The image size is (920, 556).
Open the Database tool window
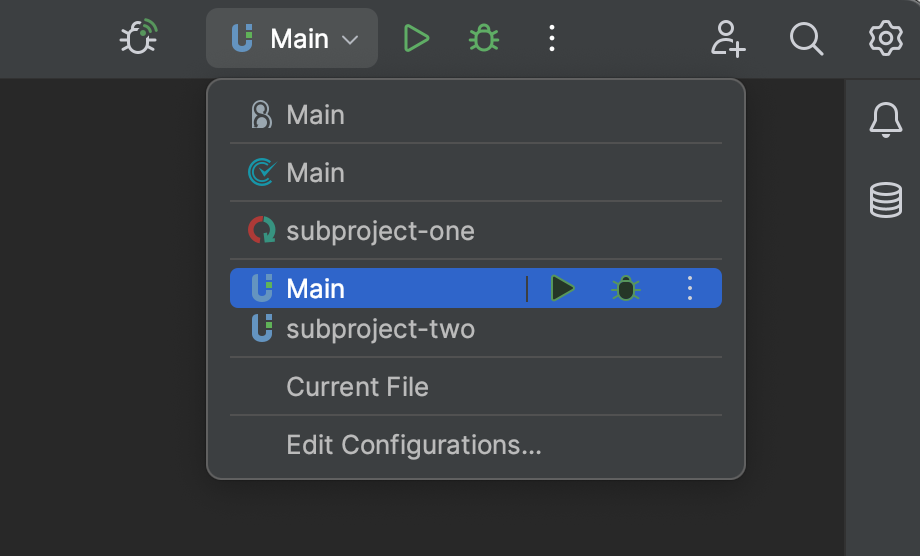pyautogui.click(x=885, y=200)
